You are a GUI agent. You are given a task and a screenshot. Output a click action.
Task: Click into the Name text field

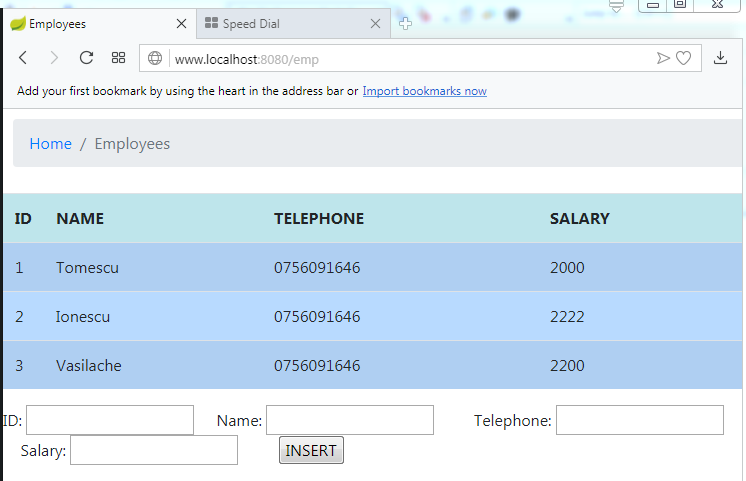(349, 420)
